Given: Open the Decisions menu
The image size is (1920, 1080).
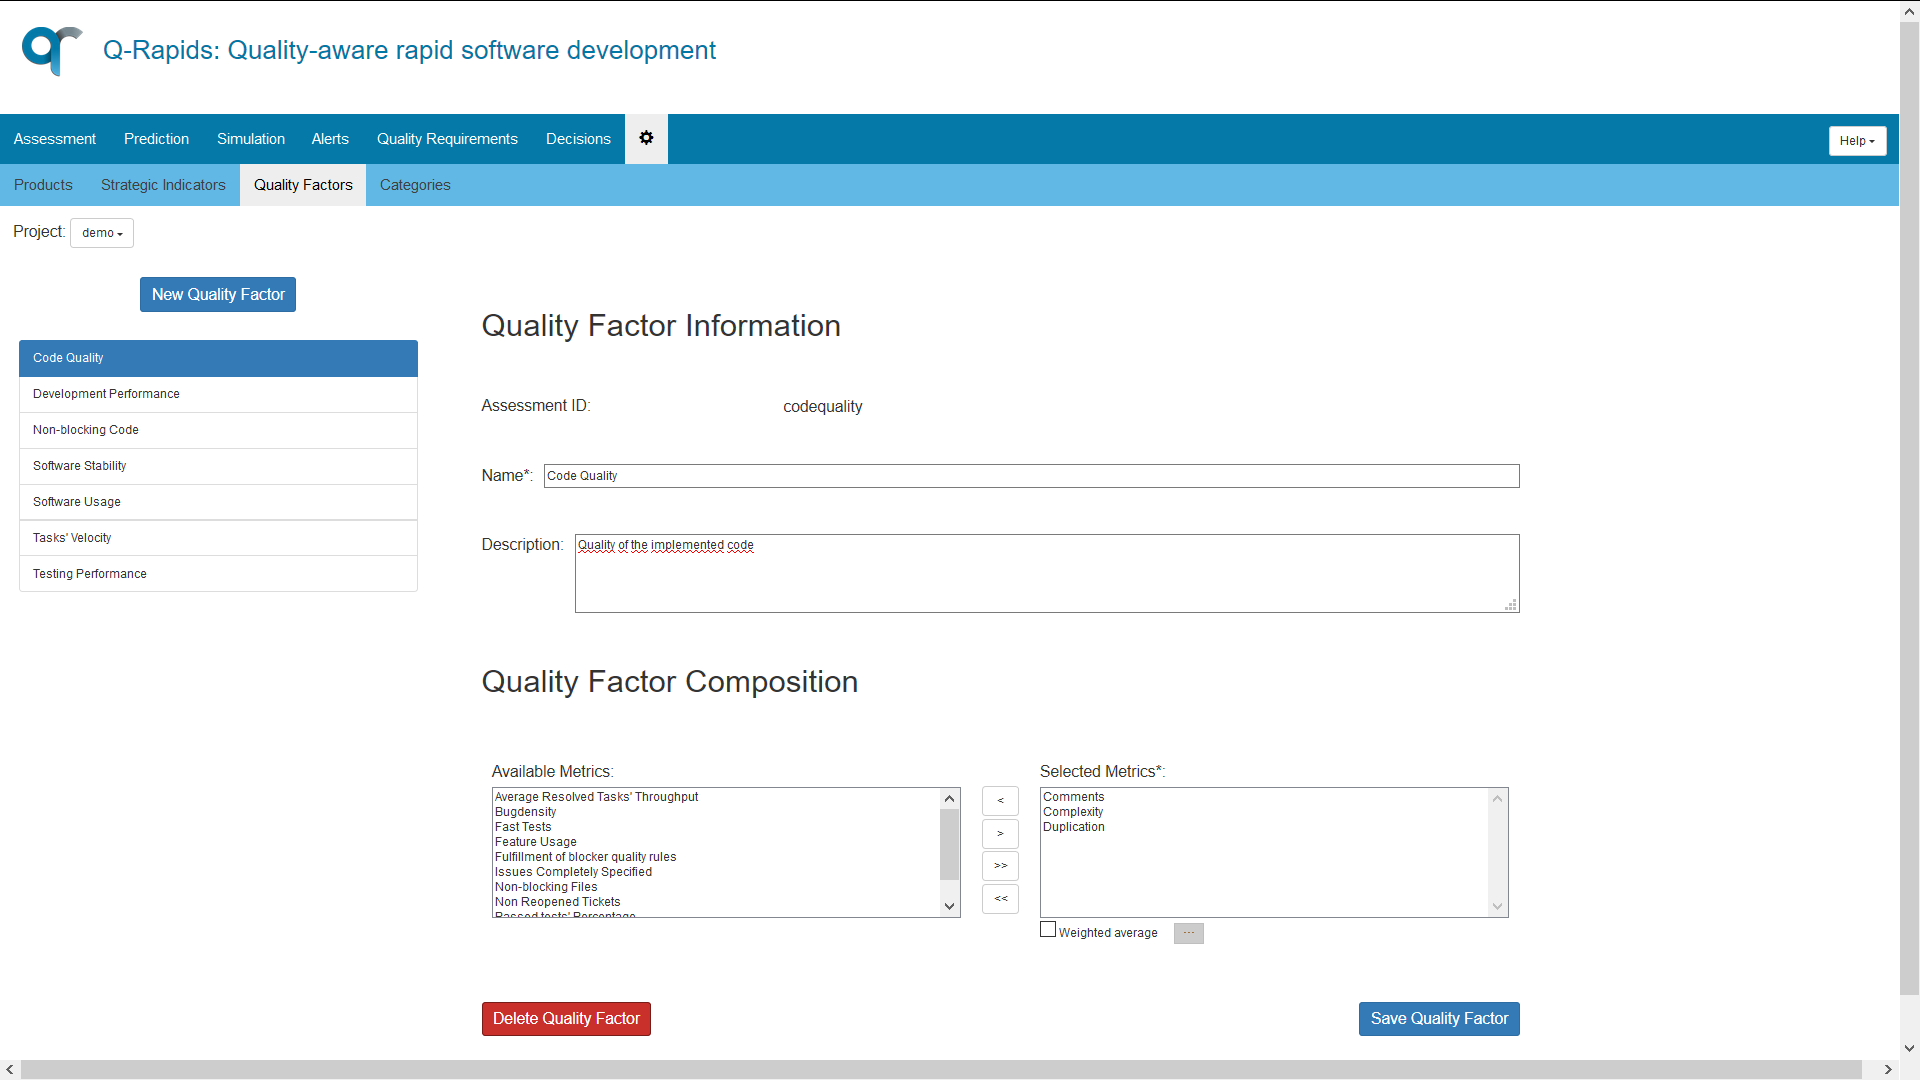Looking at the screenshot, I should coord(577,138).
